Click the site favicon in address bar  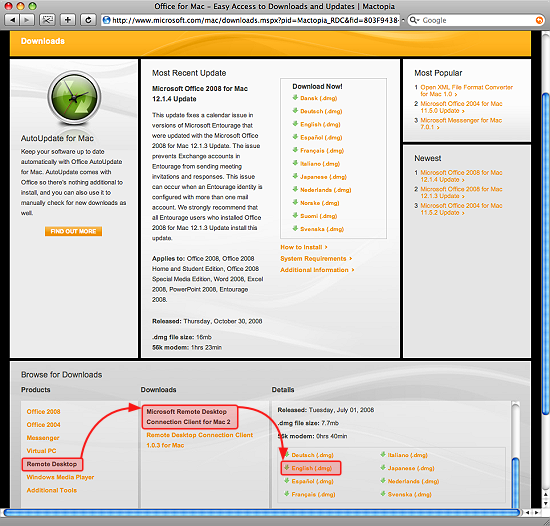click(x=106, y=20)
